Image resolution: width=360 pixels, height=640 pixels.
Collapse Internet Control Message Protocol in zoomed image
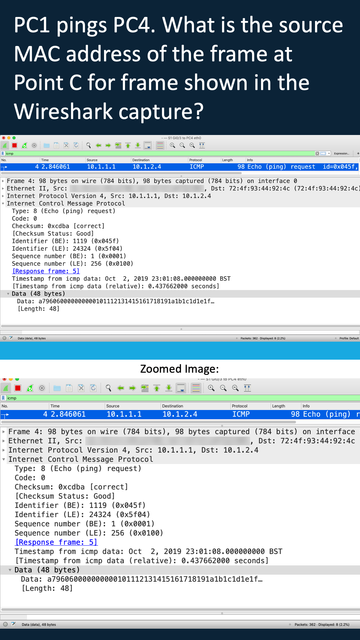4,459
